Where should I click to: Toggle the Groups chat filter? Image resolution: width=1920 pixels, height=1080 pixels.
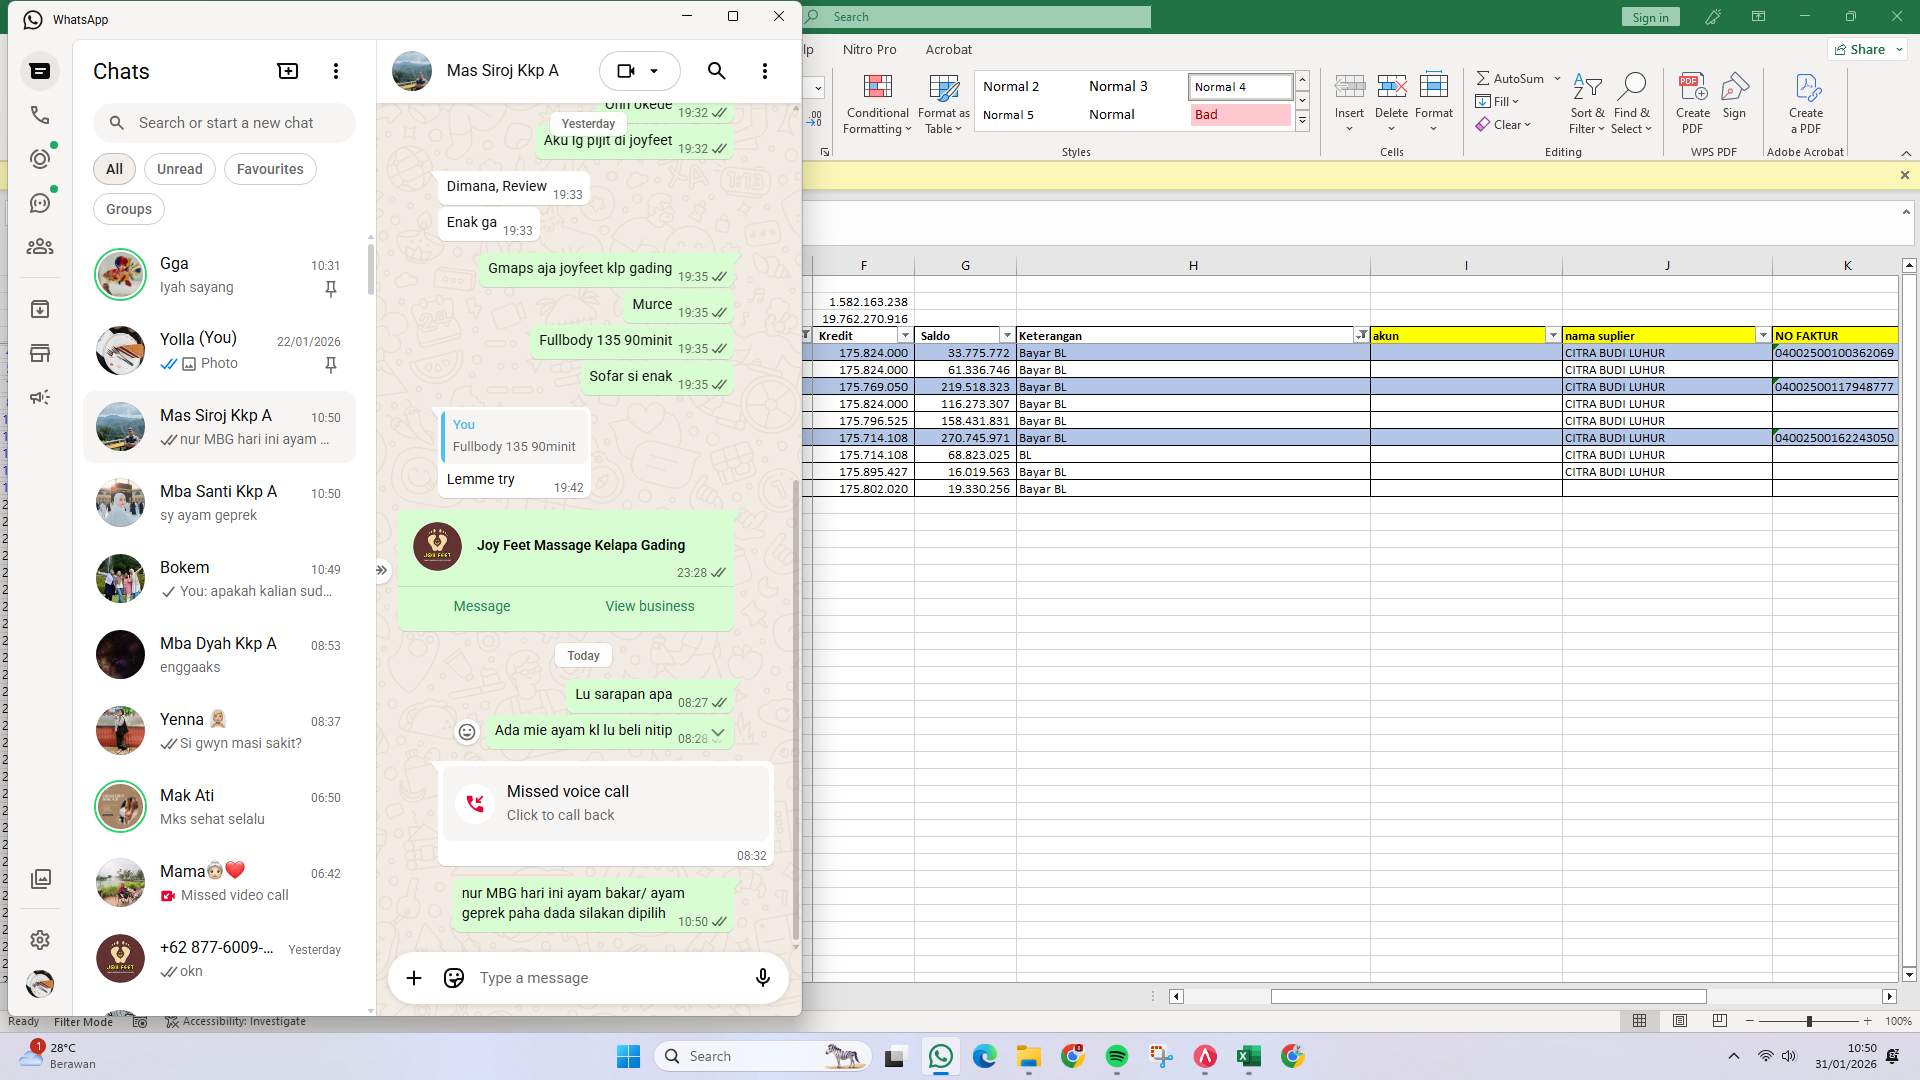point(128,208)
